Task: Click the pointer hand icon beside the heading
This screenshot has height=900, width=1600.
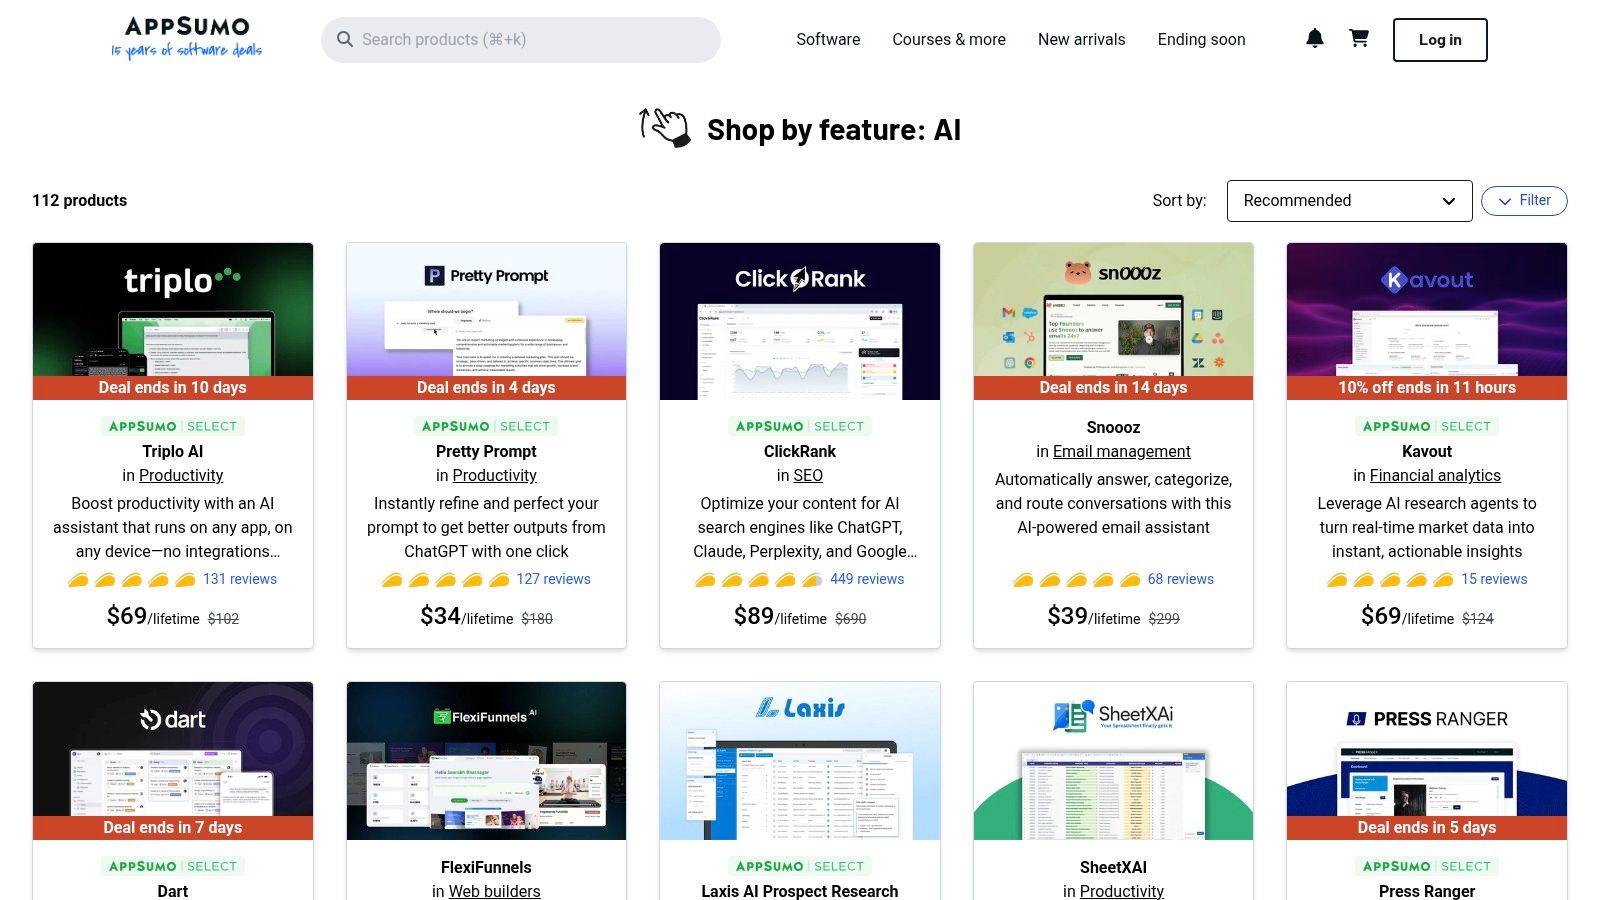Action: coord(663,127)
